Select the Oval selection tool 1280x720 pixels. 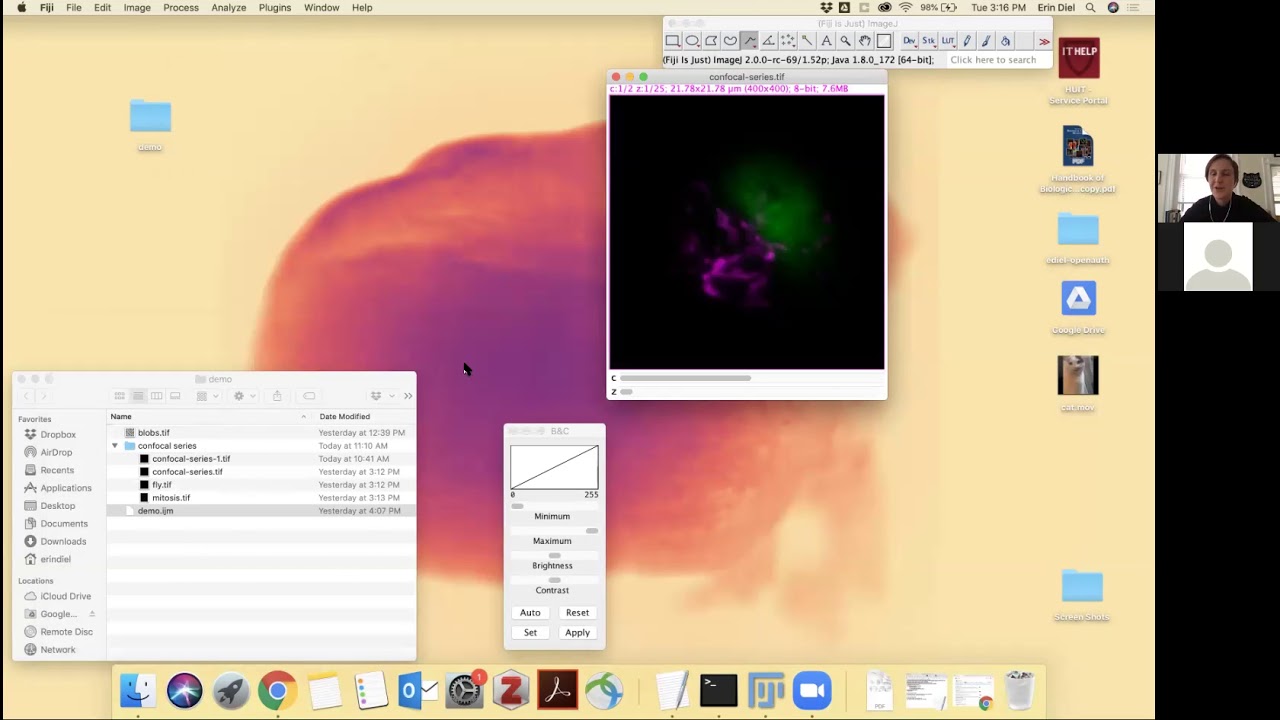pos(692,41)
